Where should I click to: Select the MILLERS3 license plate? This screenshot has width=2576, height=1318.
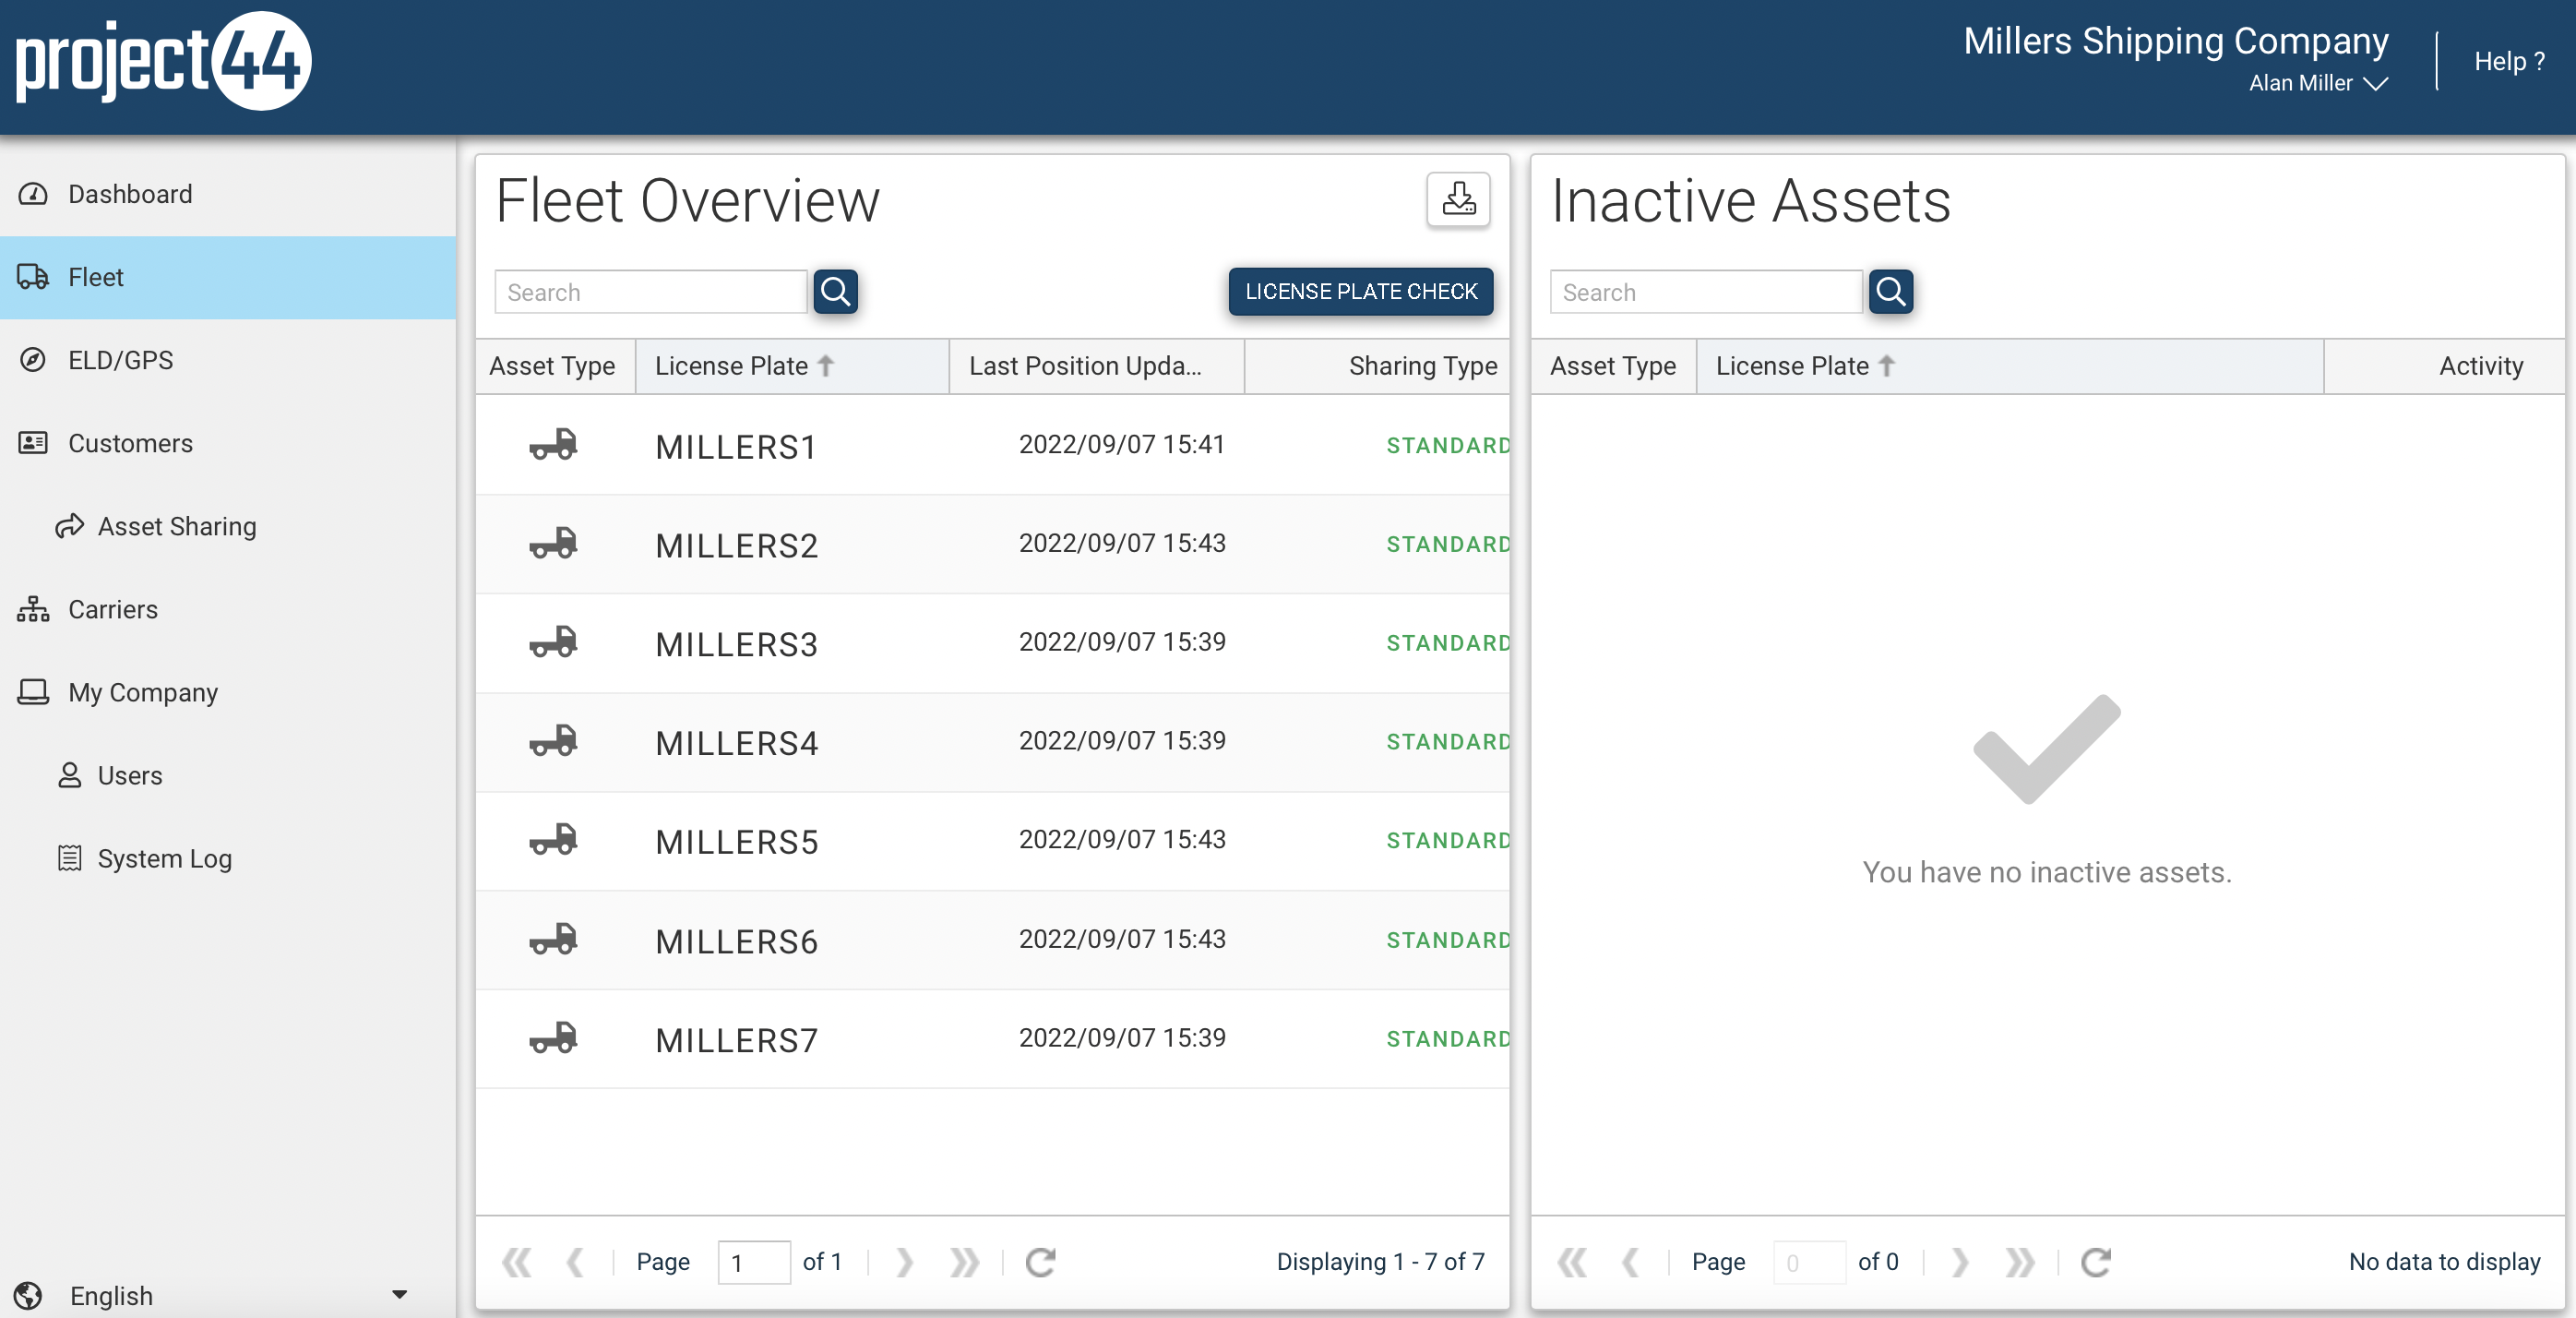pyautogui.click(x=736, y=645)
